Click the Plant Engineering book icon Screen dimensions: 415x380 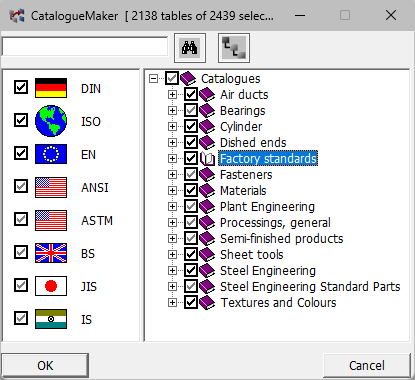click(x=207, y=207)
